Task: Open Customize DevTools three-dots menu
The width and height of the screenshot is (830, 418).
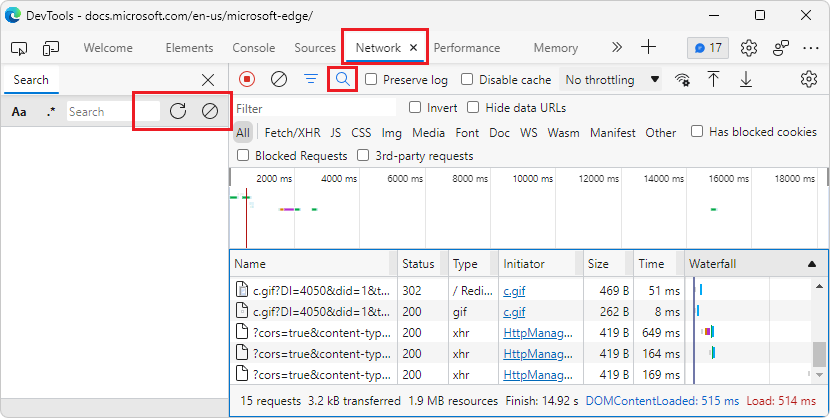Action: coord(810,48)
